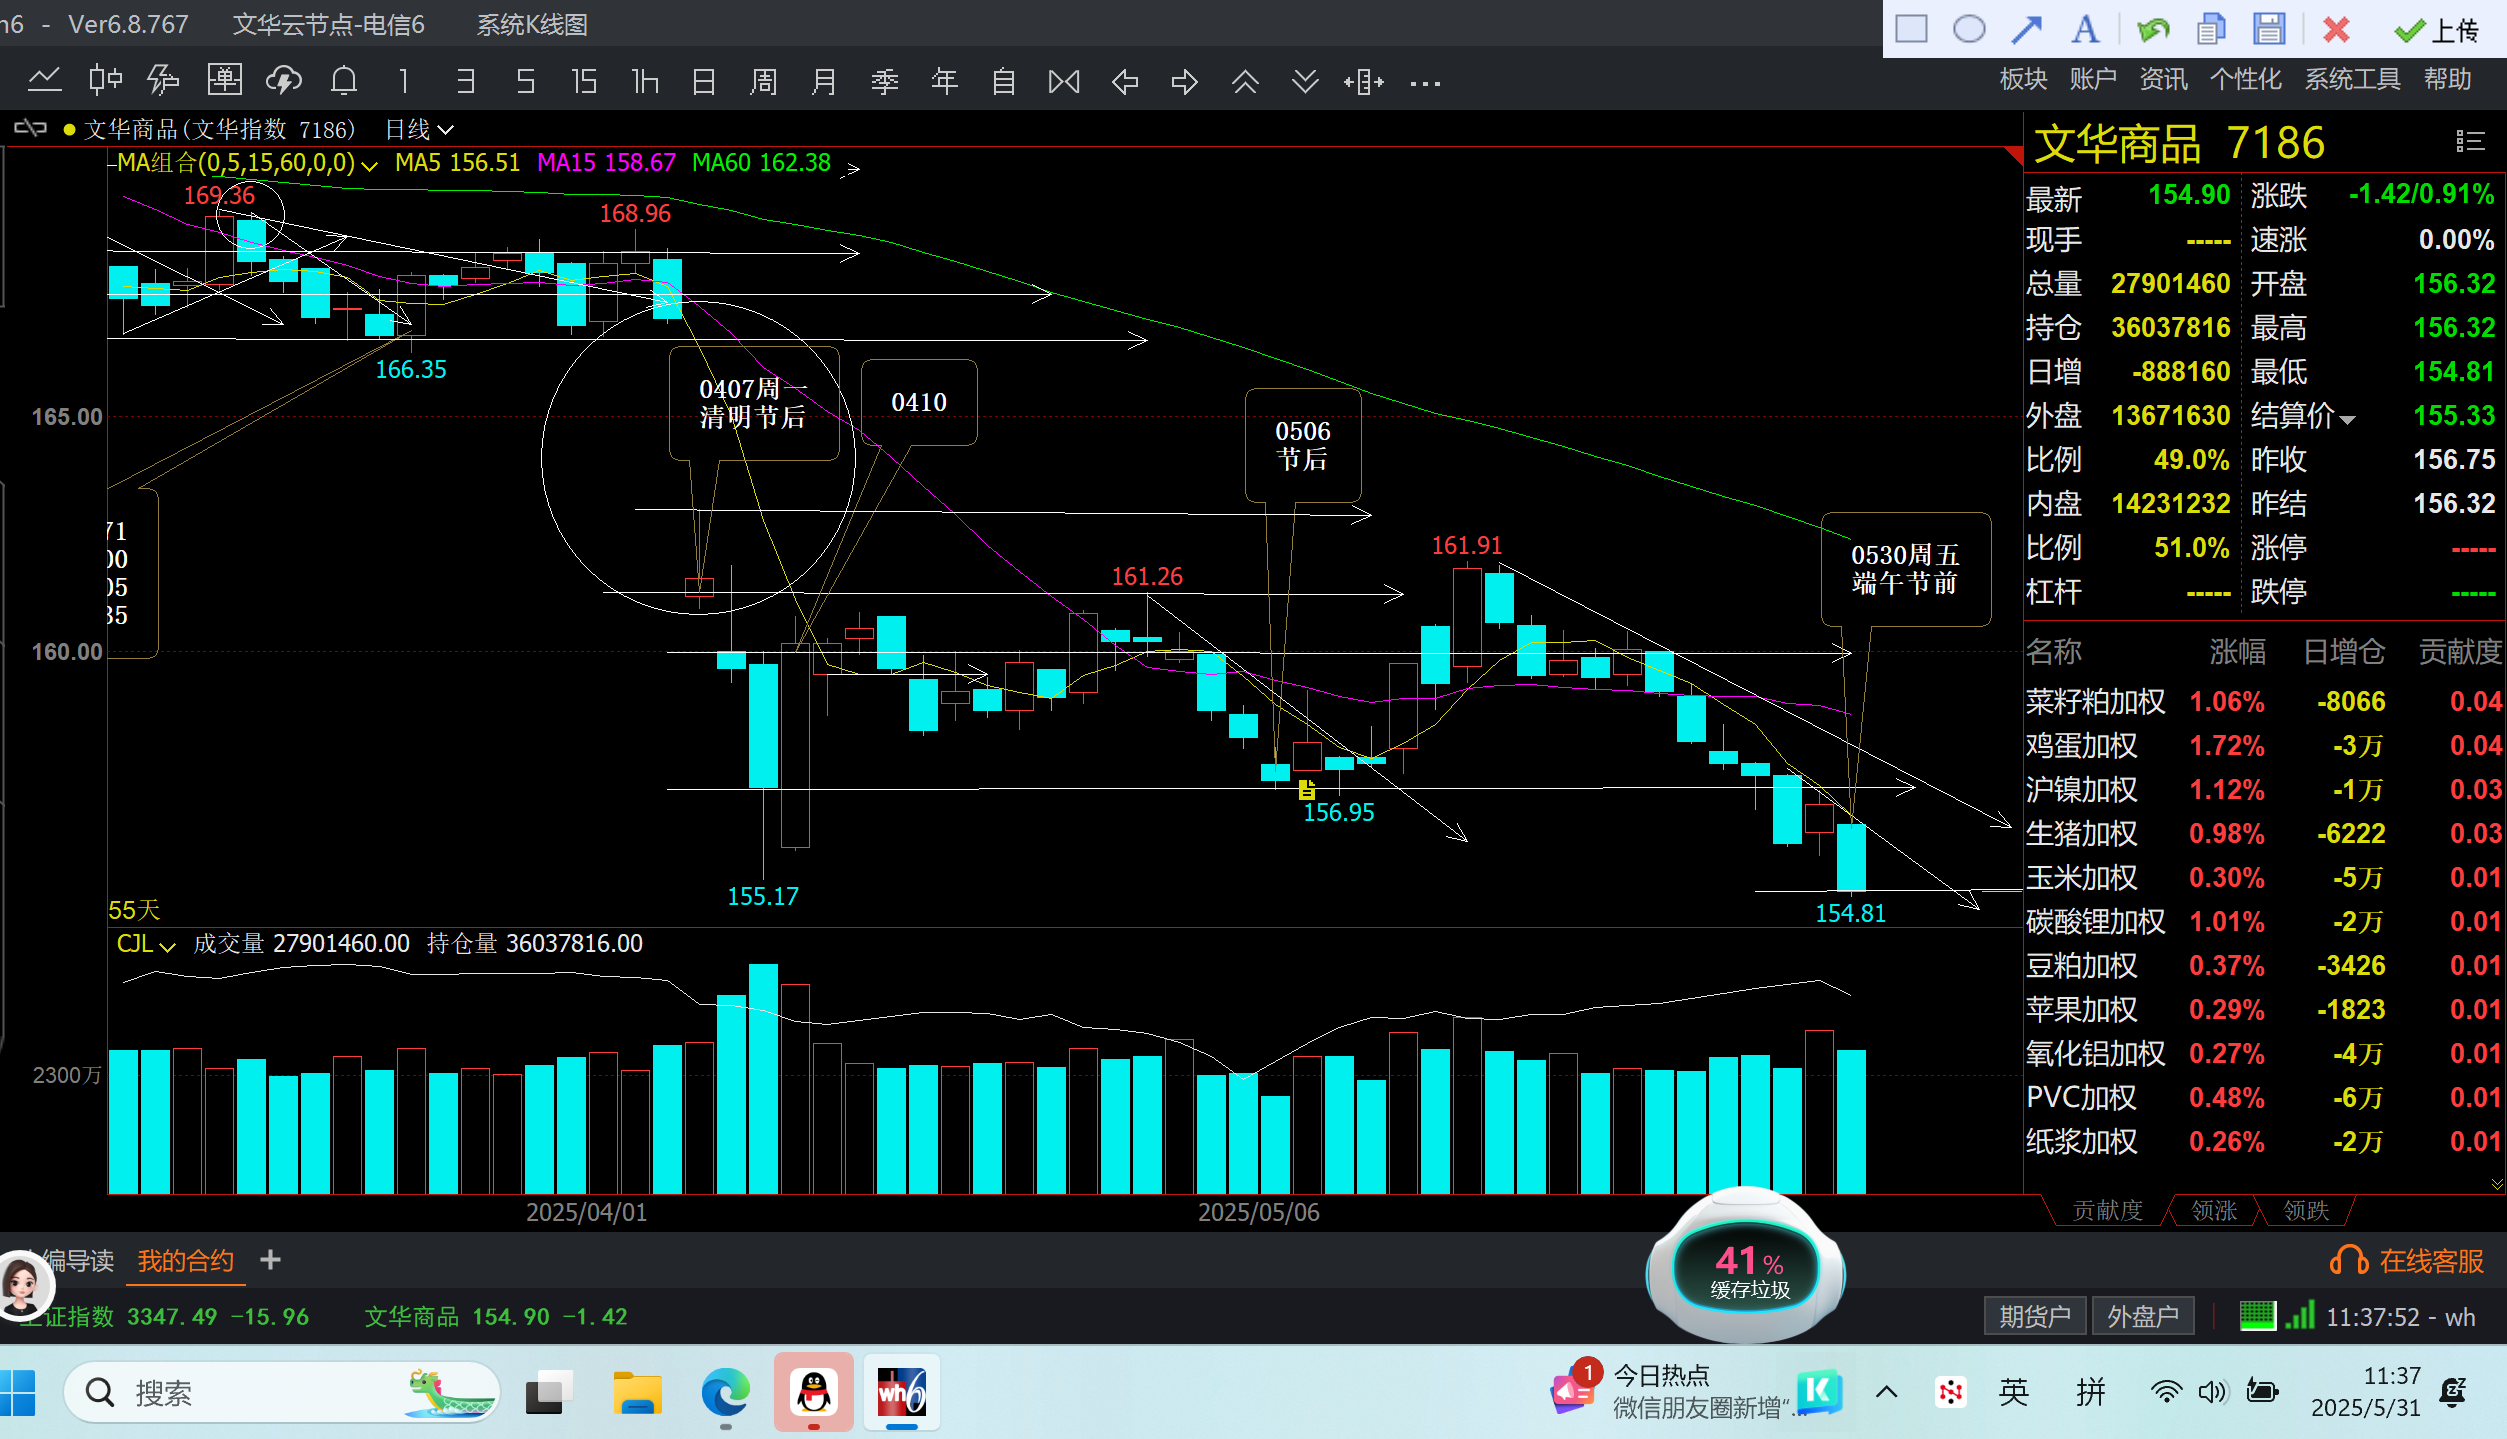Image resolution: width=2507 pixels, height=1439 pixels.
Task: Expand the 日线 period dropdown
Action: 419,129
